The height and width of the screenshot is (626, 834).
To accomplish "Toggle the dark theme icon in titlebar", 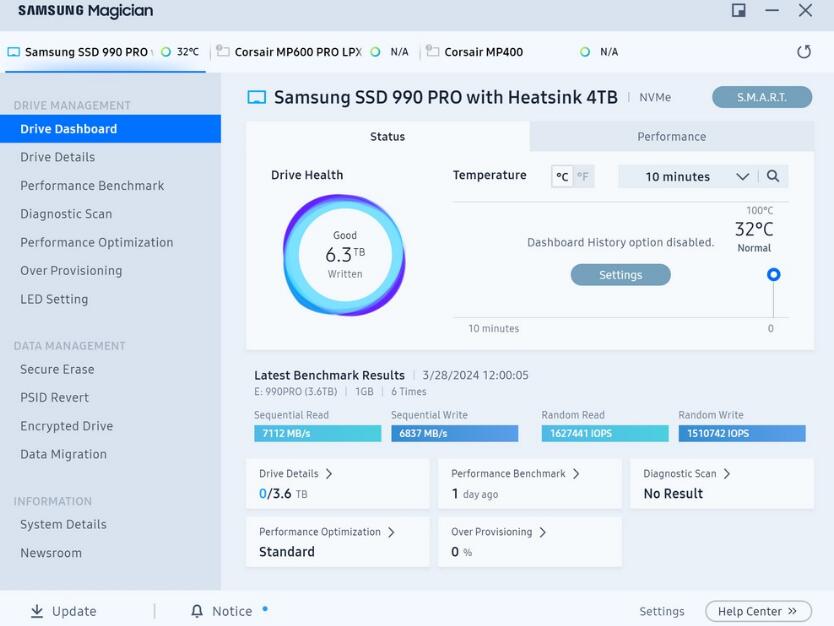I will [738, 12].
